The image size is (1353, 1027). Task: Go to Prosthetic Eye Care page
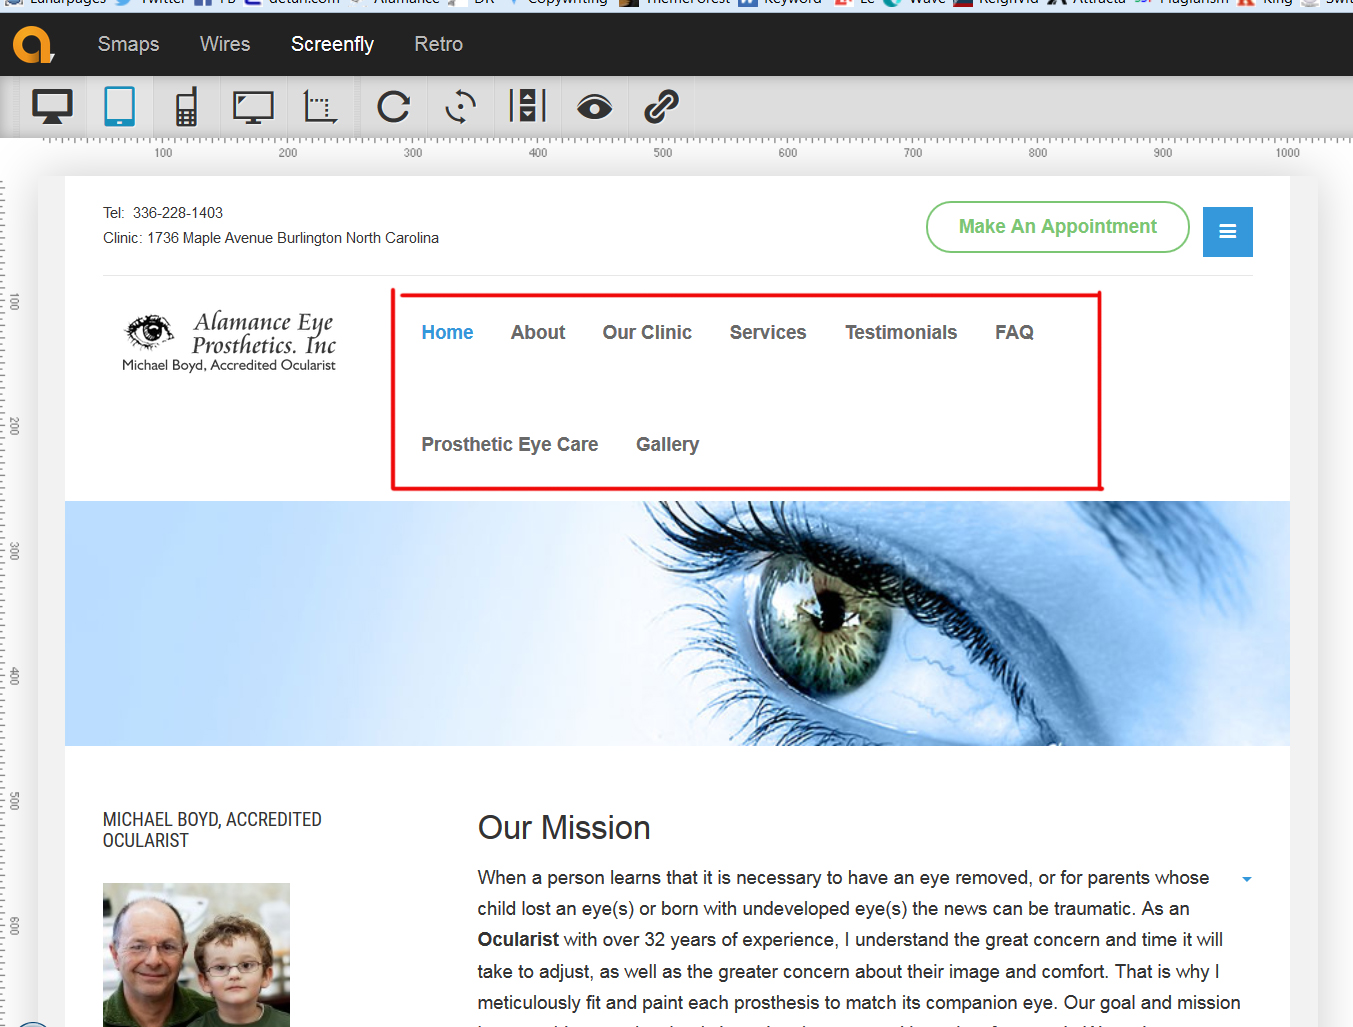[x=509, y=444]
